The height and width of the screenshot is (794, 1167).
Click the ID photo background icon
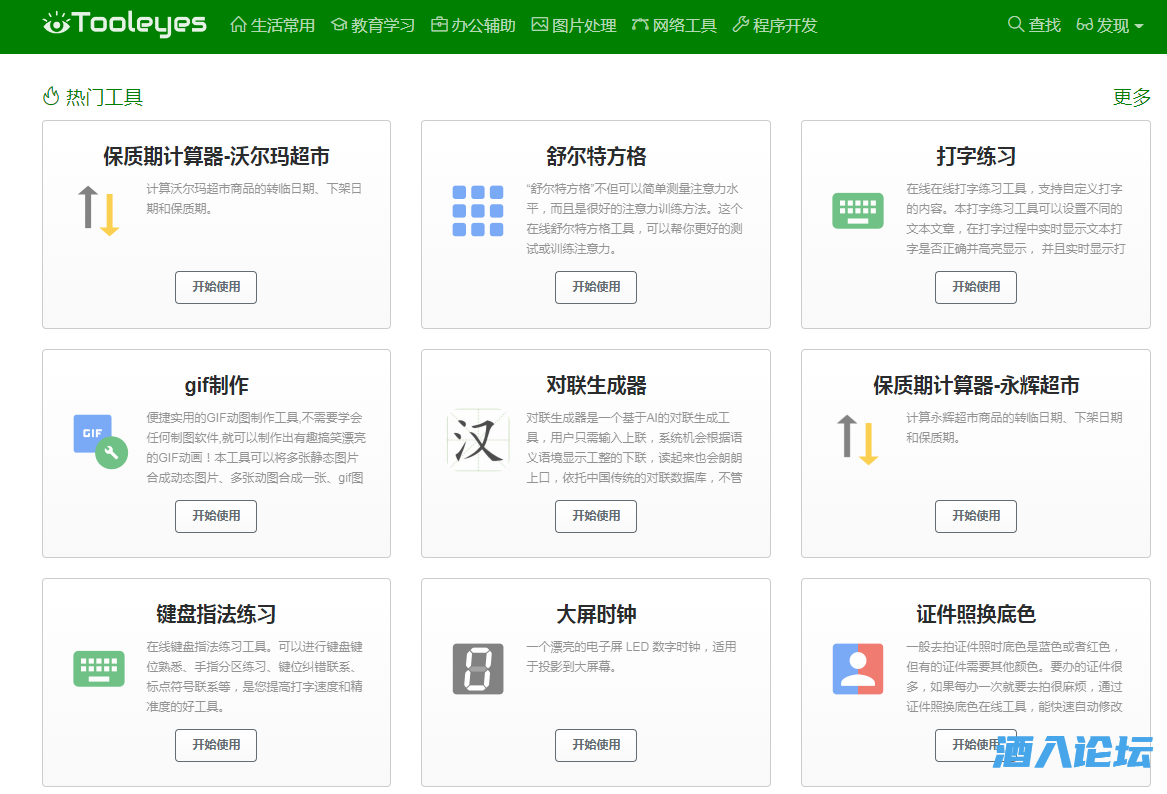pyautogui.click(x=857, y=668)
